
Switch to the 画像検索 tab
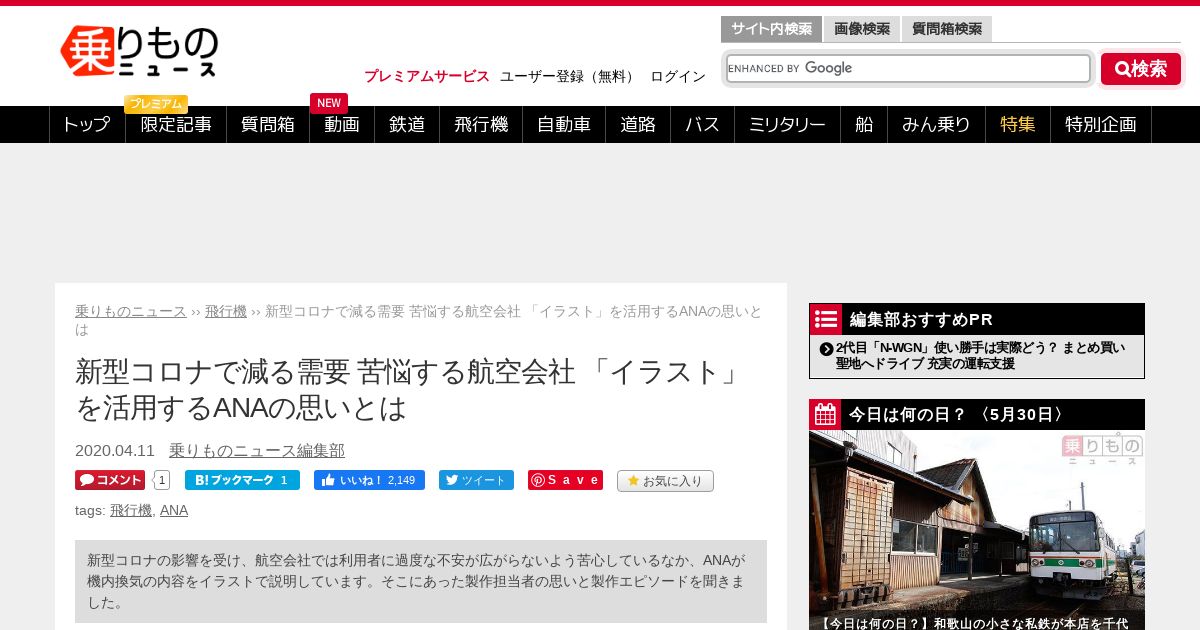tap(862, 29)
